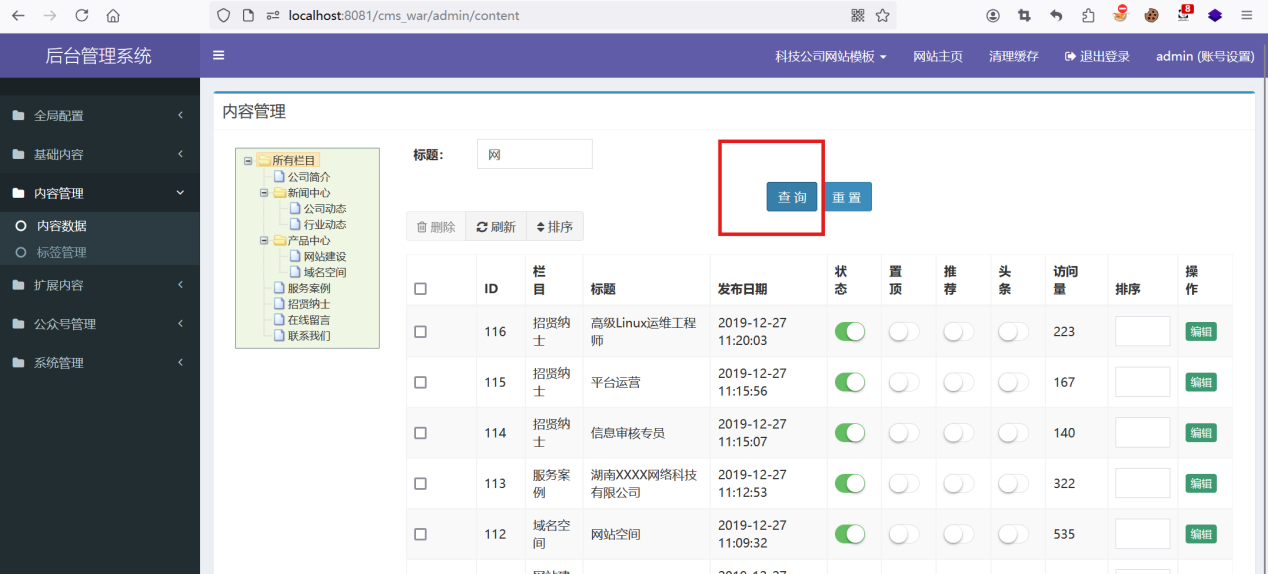
Task: Click the browser address bar URL
Action: tap(404, 16)
